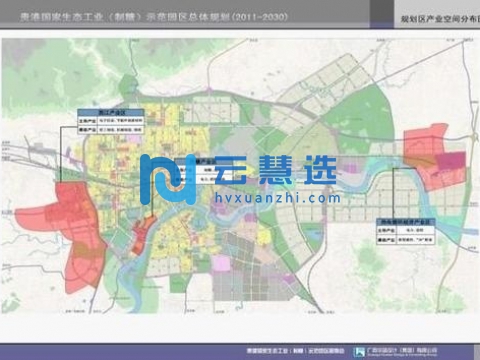Click the blue header of the western industry label box
480x360 pixels.
pyautogui.click(x=111, y=113)
